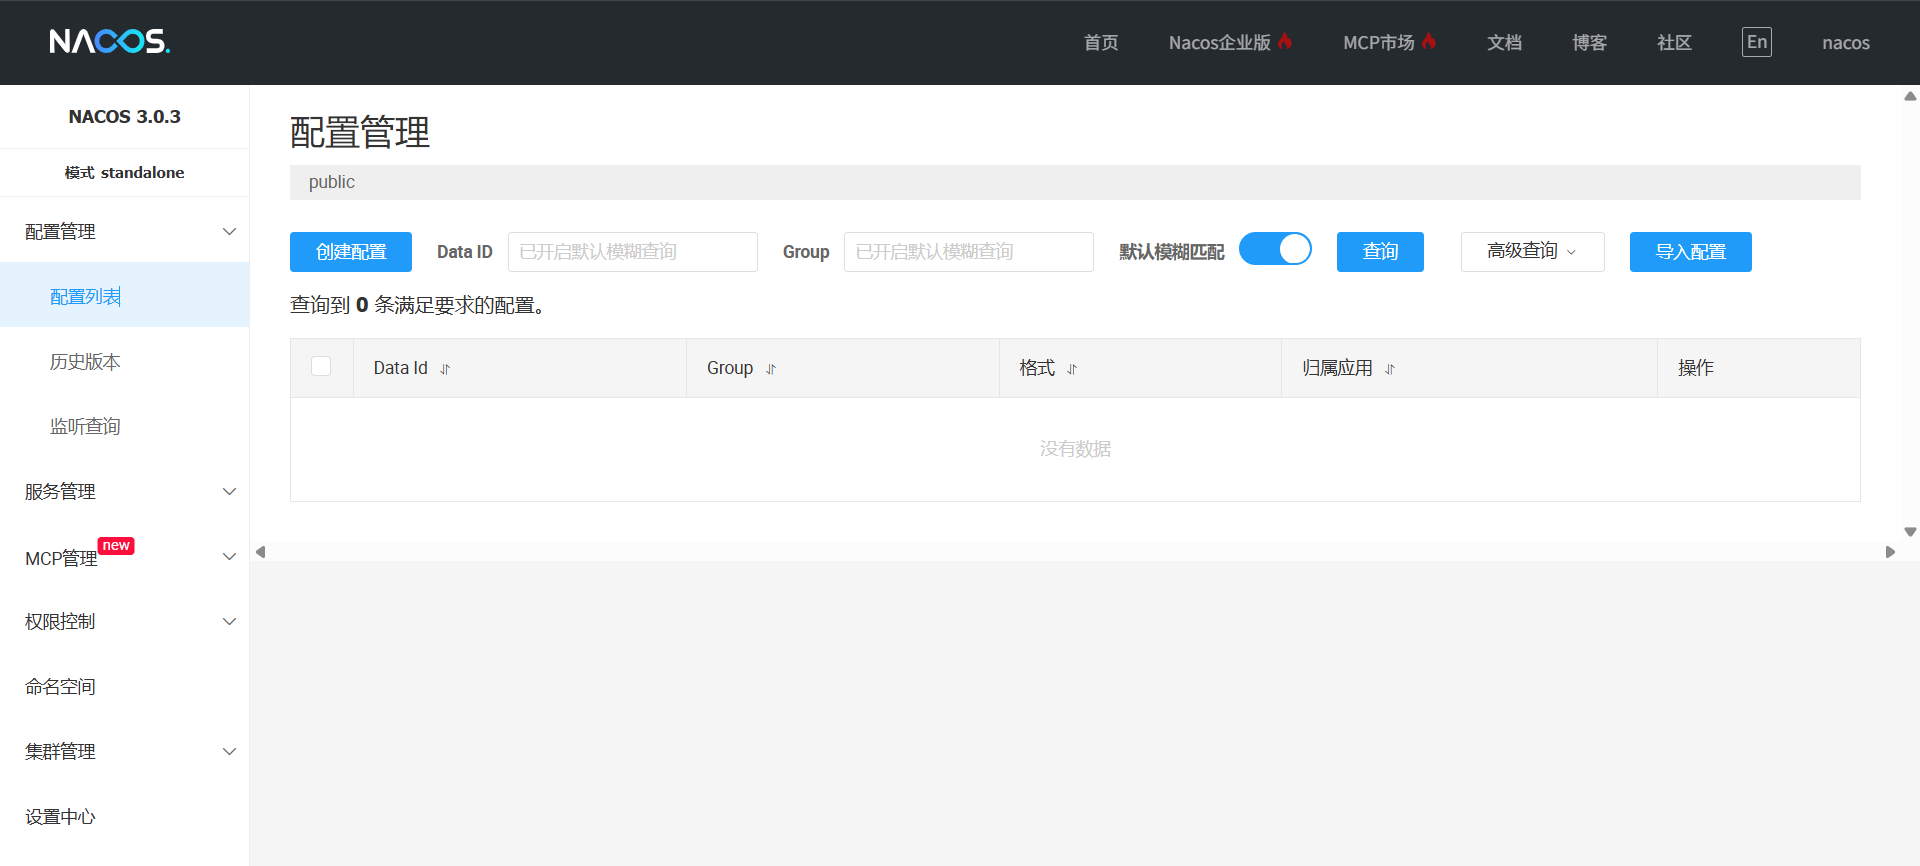Click the 导入配置 button
Screen dimensions: 1920x866
(x=1690, y=252)
